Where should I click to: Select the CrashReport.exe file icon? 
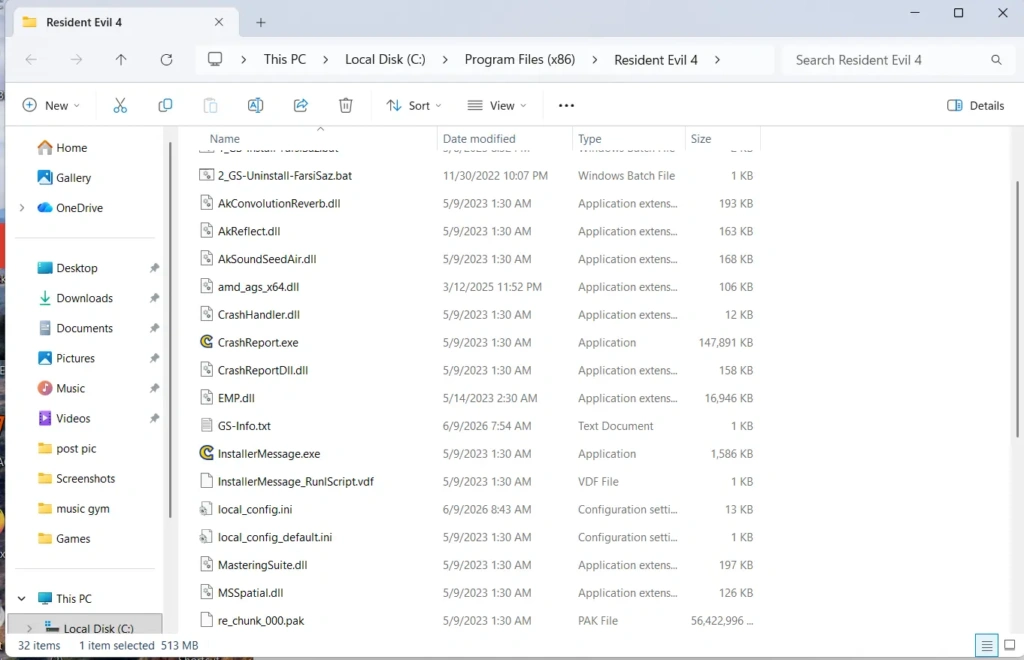(x=206, y=342)
